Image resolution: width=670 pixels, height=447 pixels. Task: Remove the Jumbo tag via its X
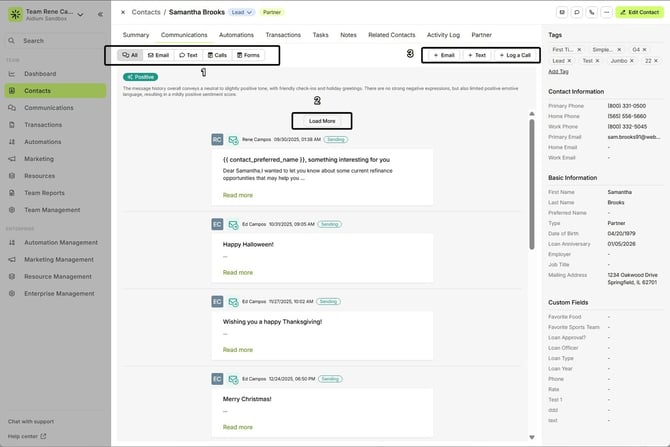(632, 61)
